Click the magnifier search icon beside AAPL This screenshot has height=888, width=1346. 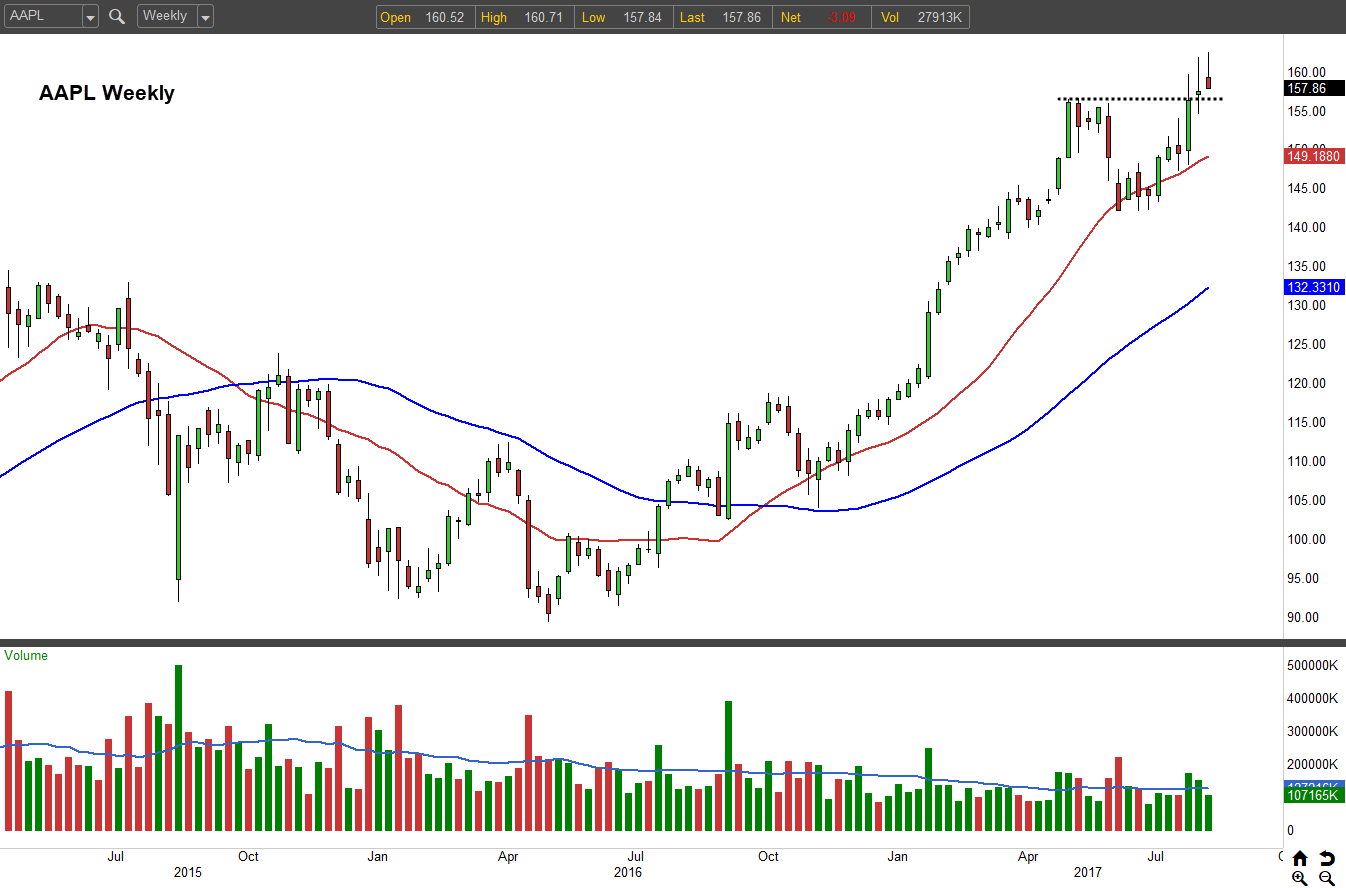(117, 16)
